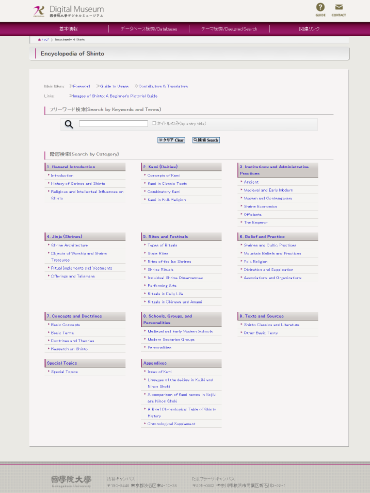This screenshot has width=370, height=493.
Task: Open the Appendices heading
Action: pos(155,363)
